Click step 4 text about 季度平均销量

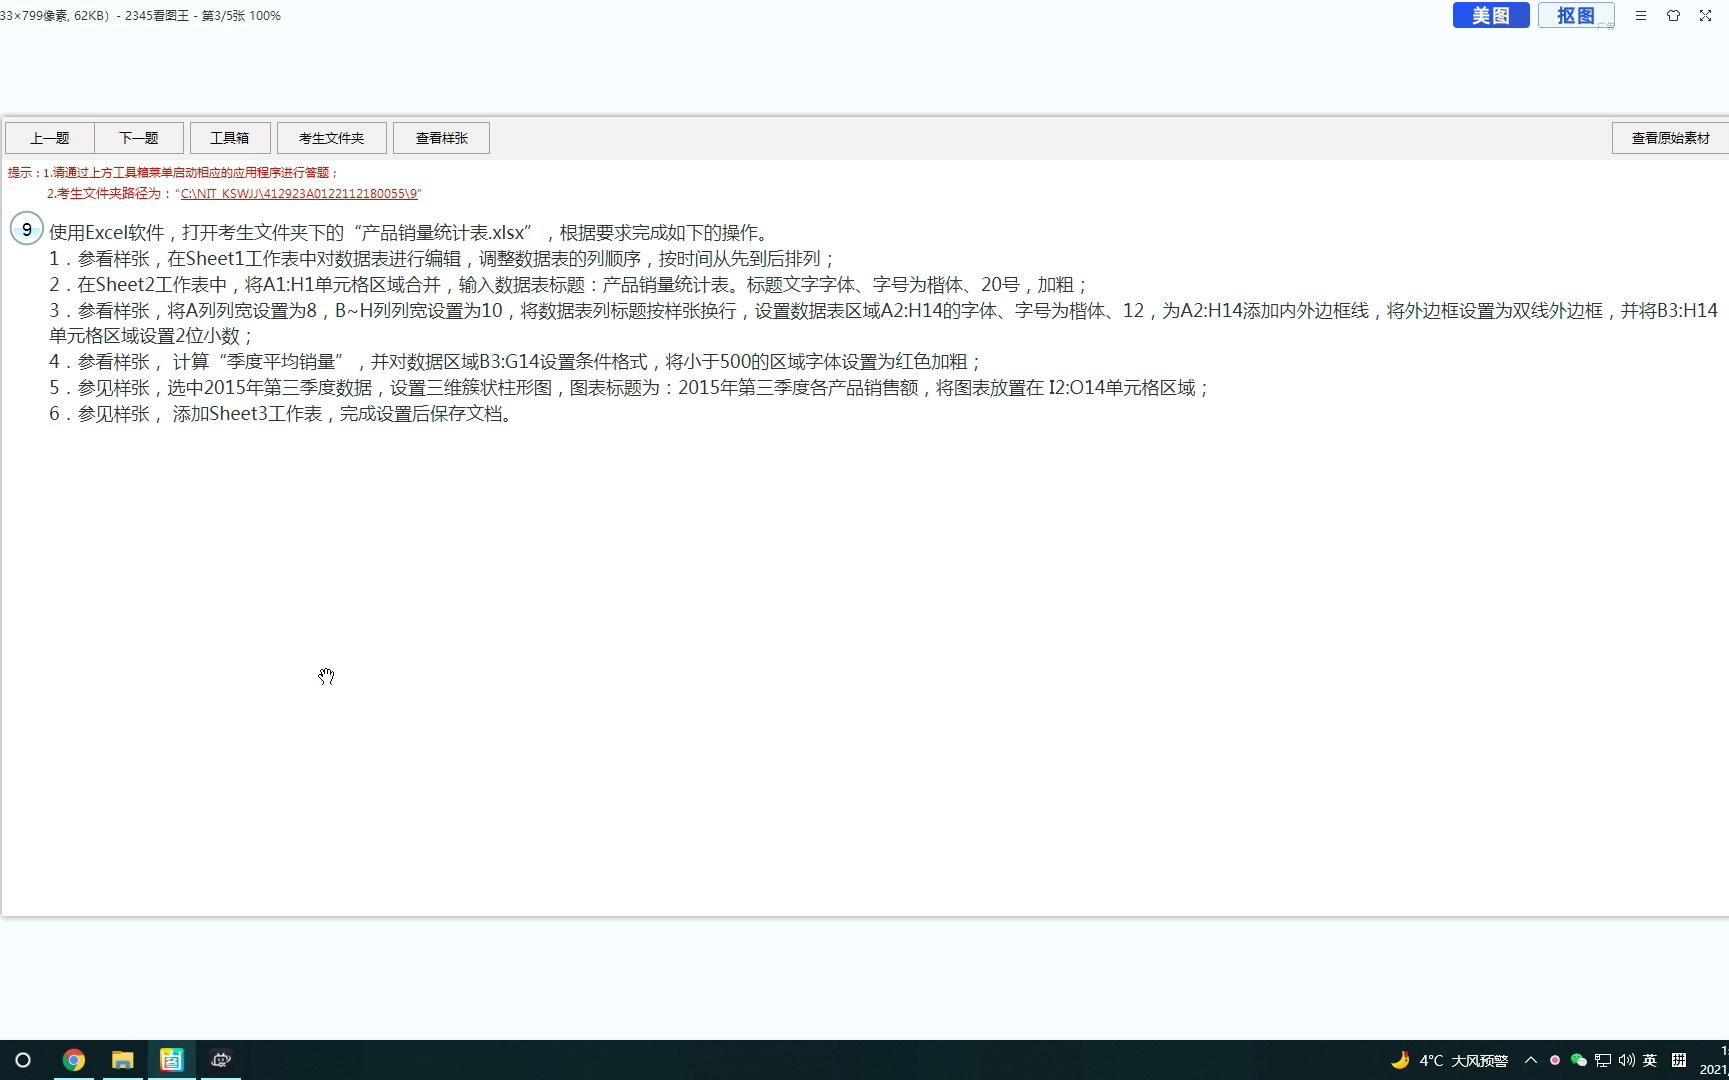pos(515,362)
